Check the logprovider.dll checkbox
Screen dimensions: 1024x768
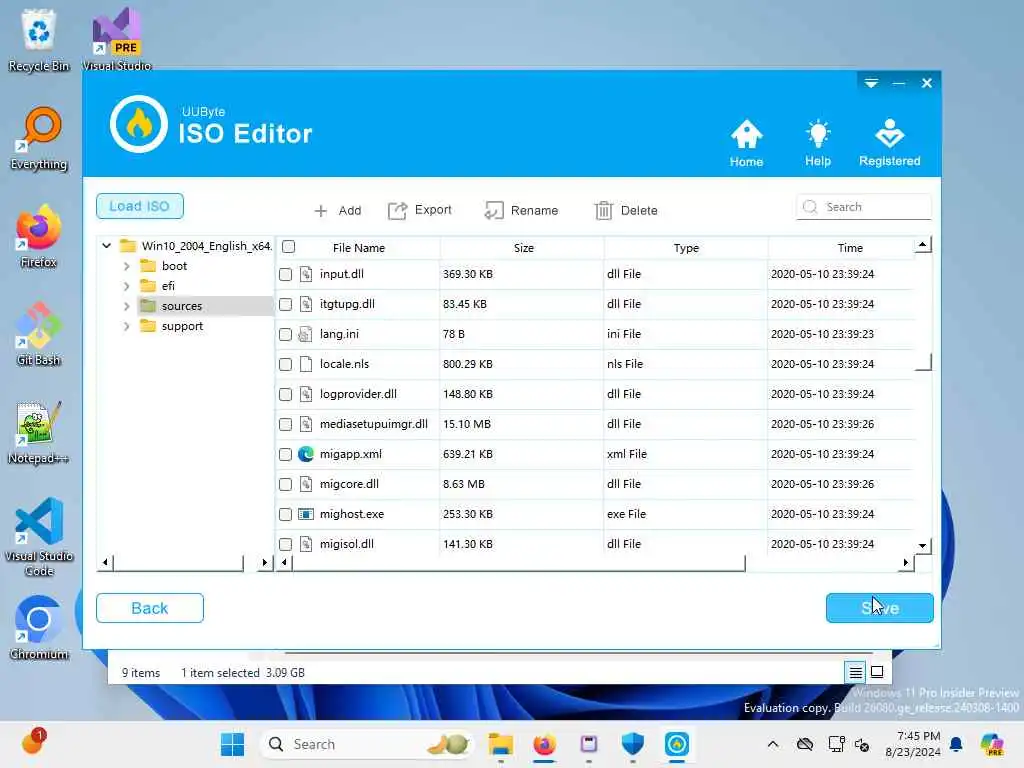(285, 395)
